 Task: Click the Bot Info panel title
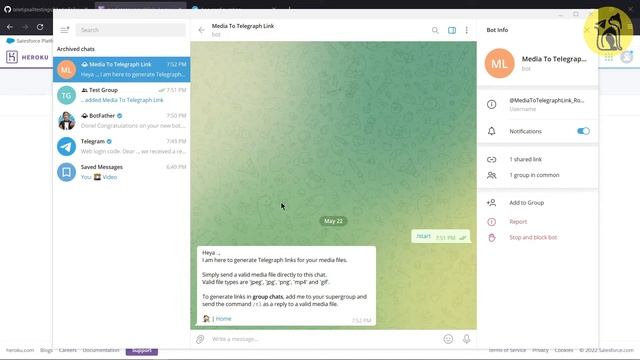tap(497, 30)
